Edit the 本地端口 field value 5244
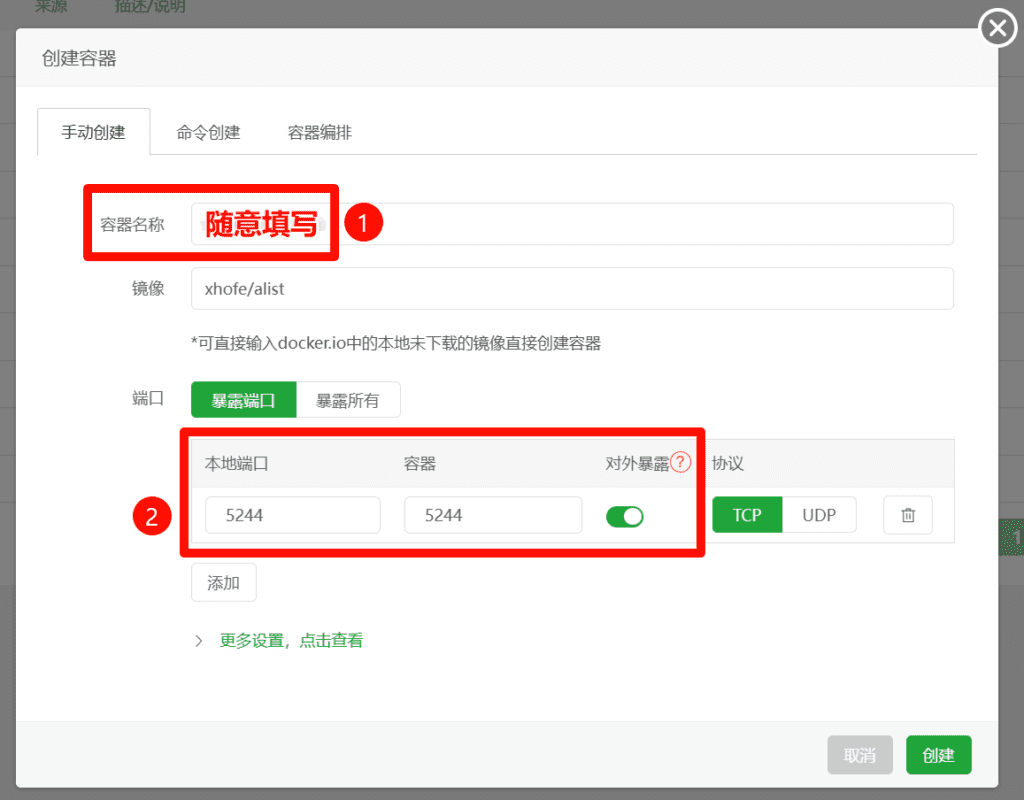This screenshot has height=800, width=1024. 292,515
